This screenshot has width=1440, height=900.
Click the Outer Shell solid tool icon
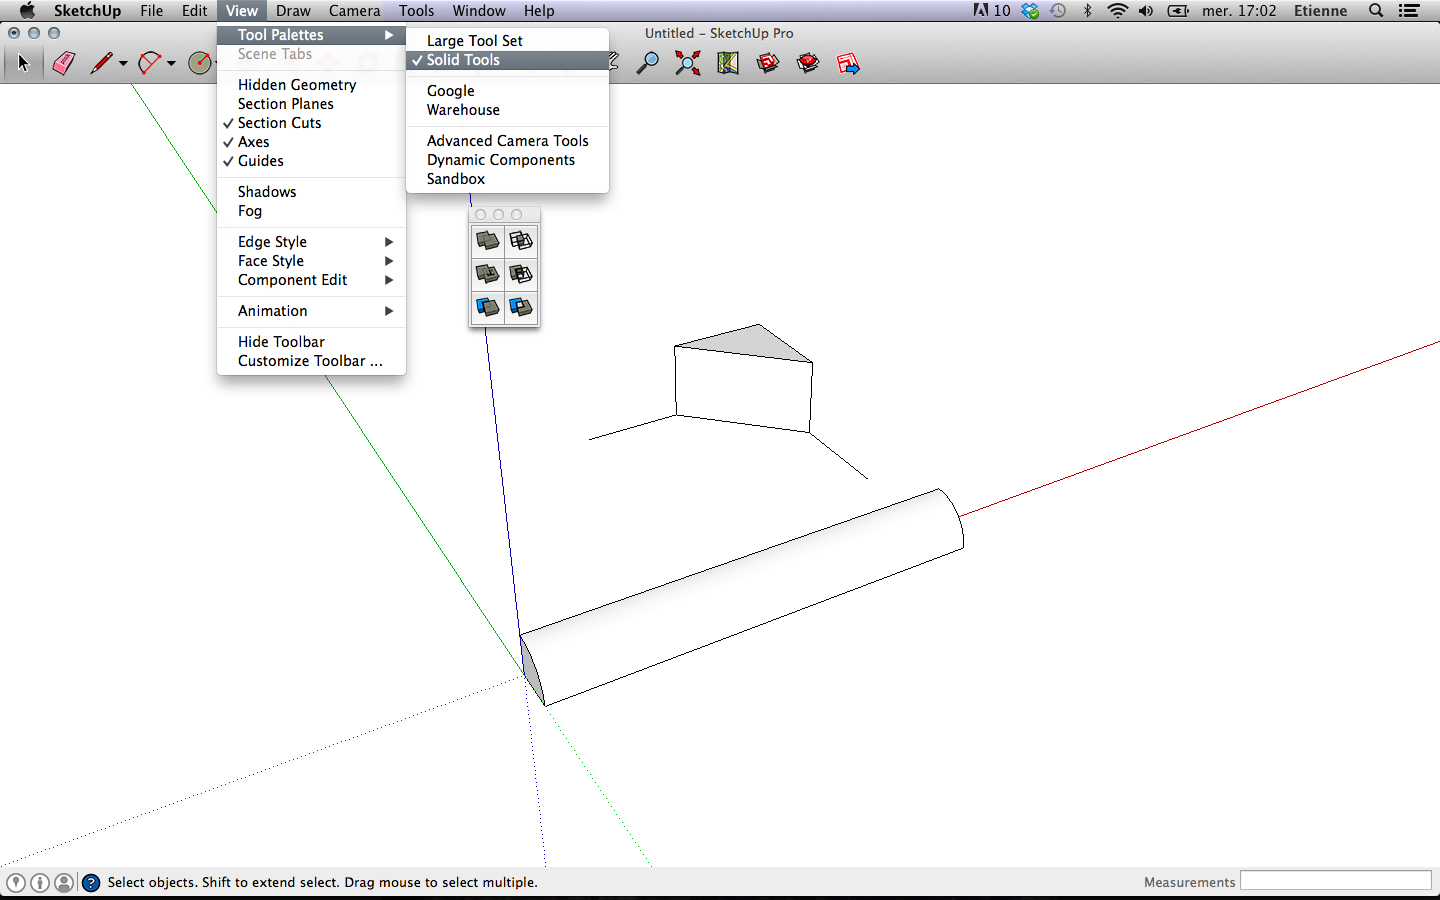[487, 241]
